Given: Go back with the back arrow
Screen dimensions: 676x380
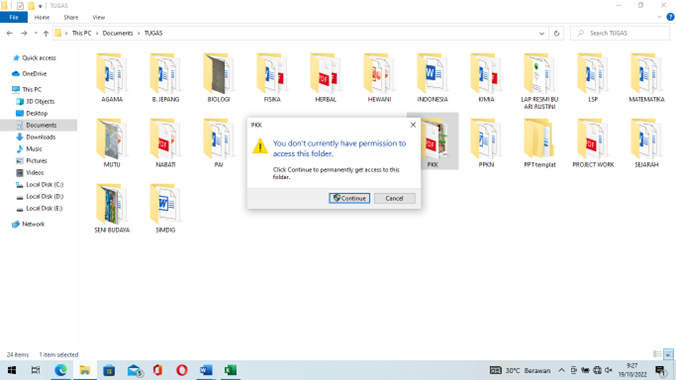Looking at the screenshot, I should [9, 33].
